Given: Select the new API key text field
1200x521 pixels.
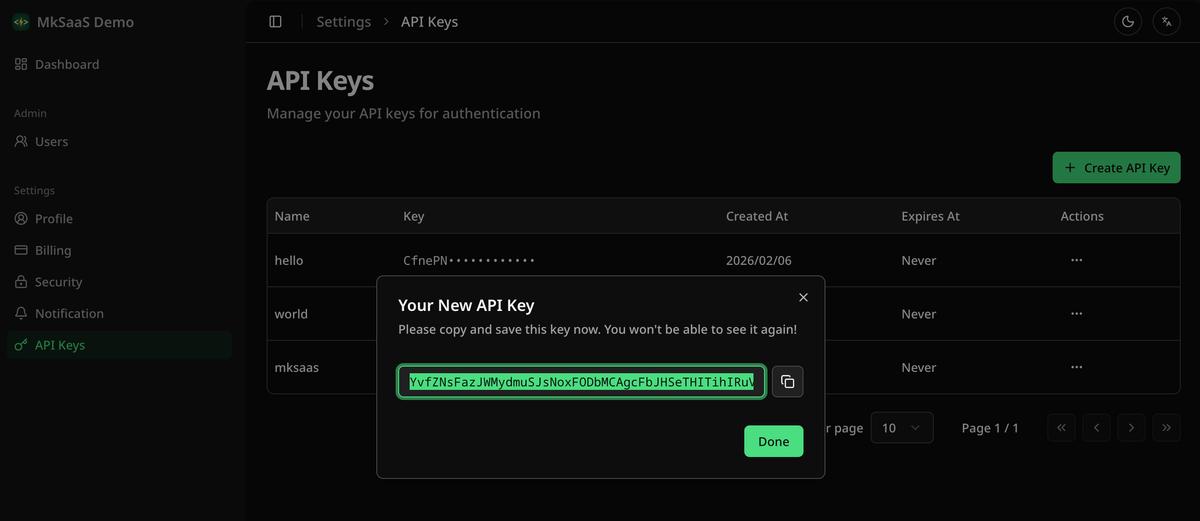Looking at the screenshot, I should [x=581, y=382].
